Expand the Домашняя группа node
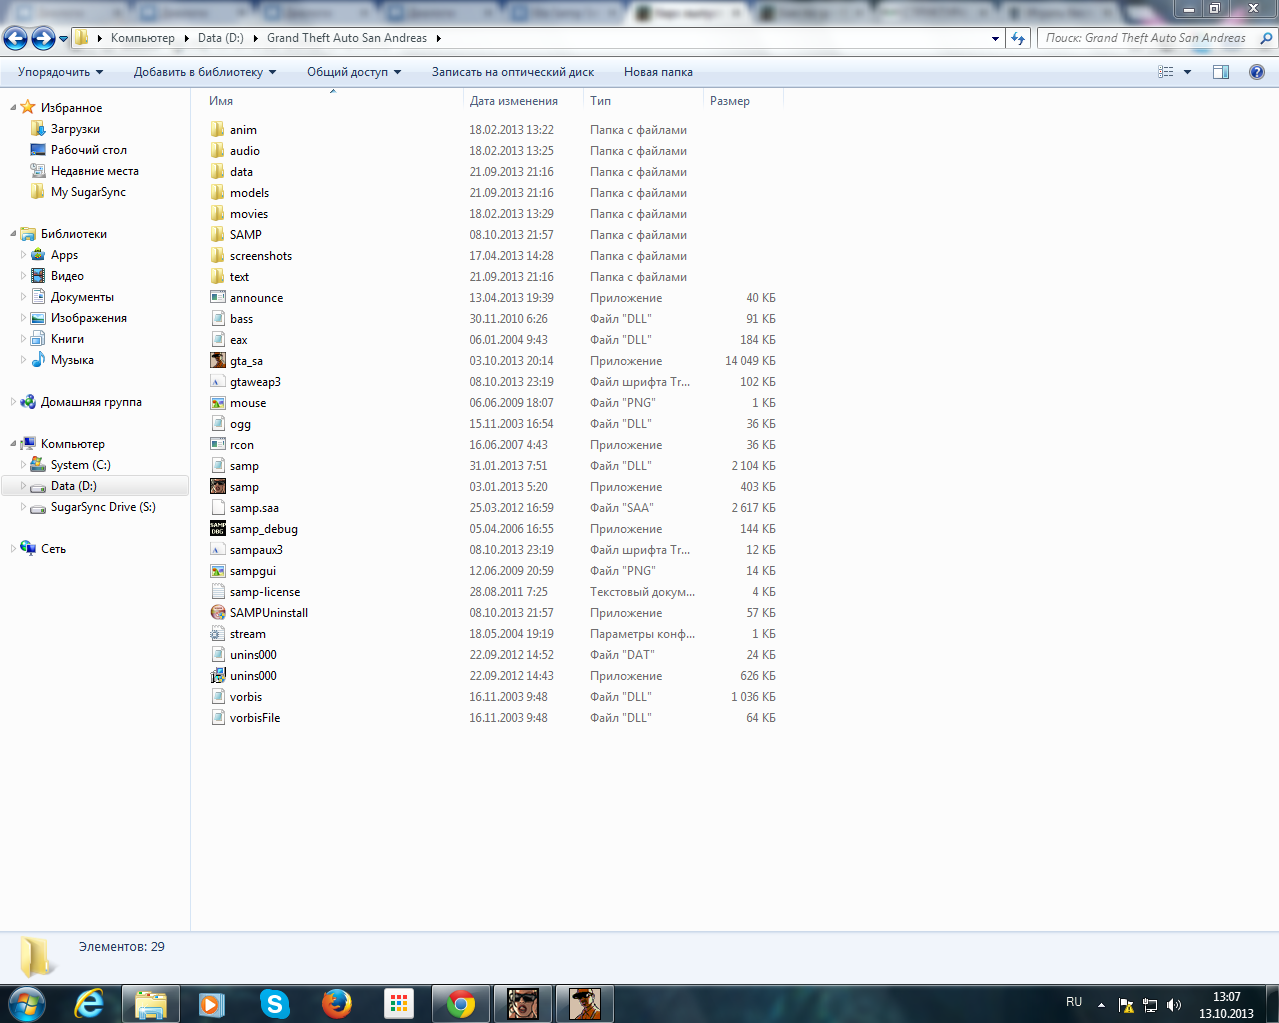The width and height of the screenshot is (1279, 1023). [x=13, y=402]
